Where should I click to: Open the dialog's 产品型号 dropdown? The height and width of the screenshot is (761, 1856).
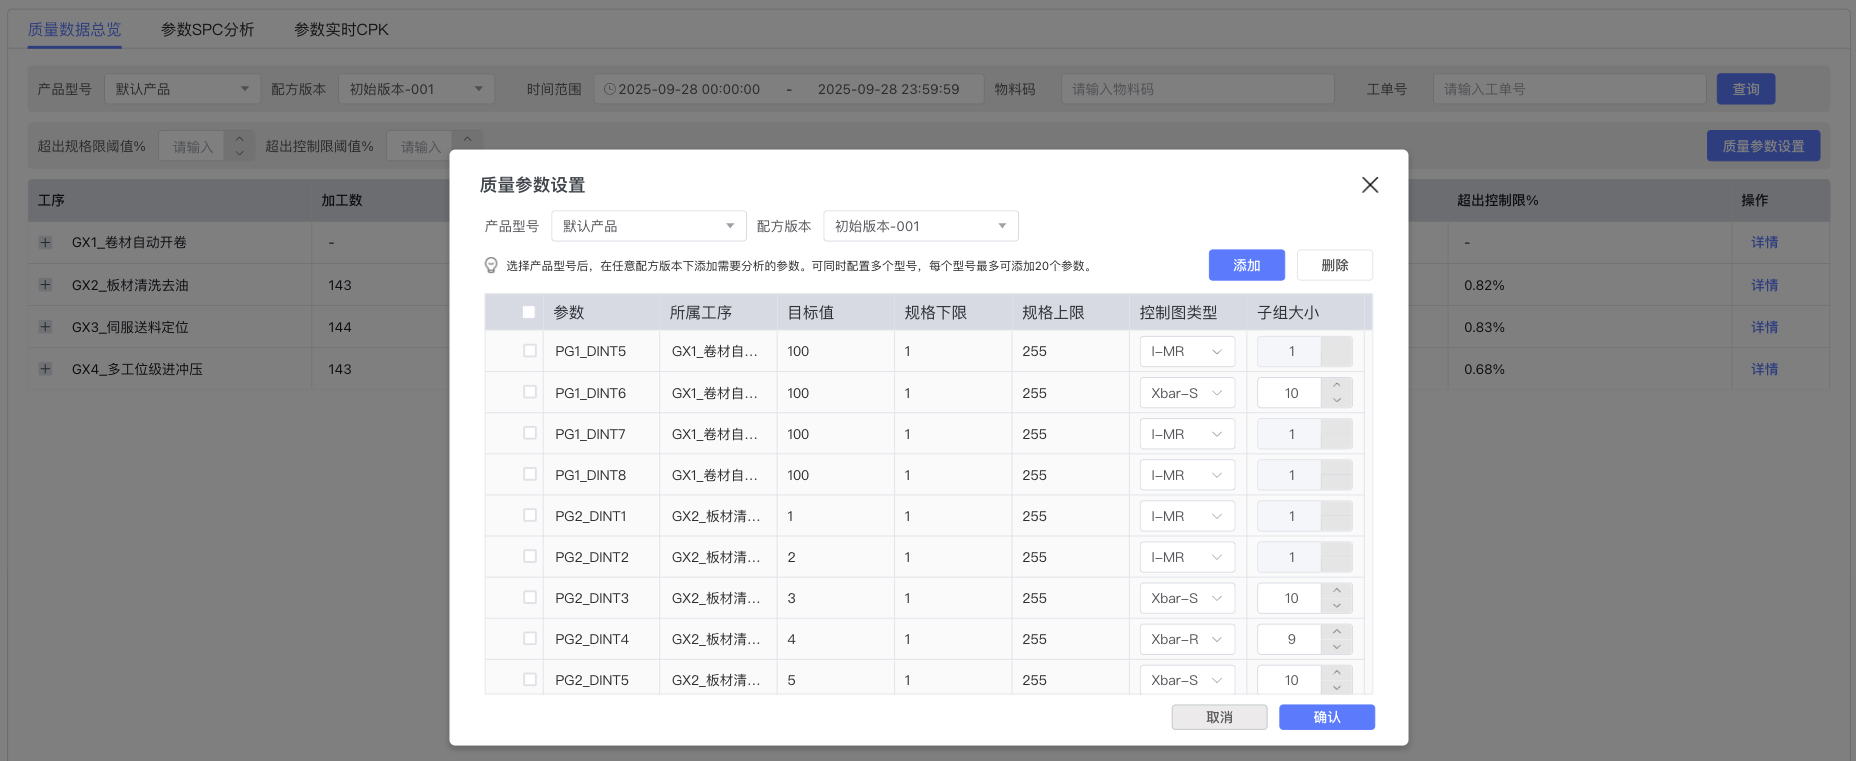(648, 226)
